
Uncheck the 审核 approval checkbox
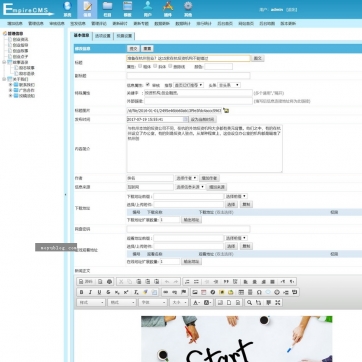tap(148, 85)
